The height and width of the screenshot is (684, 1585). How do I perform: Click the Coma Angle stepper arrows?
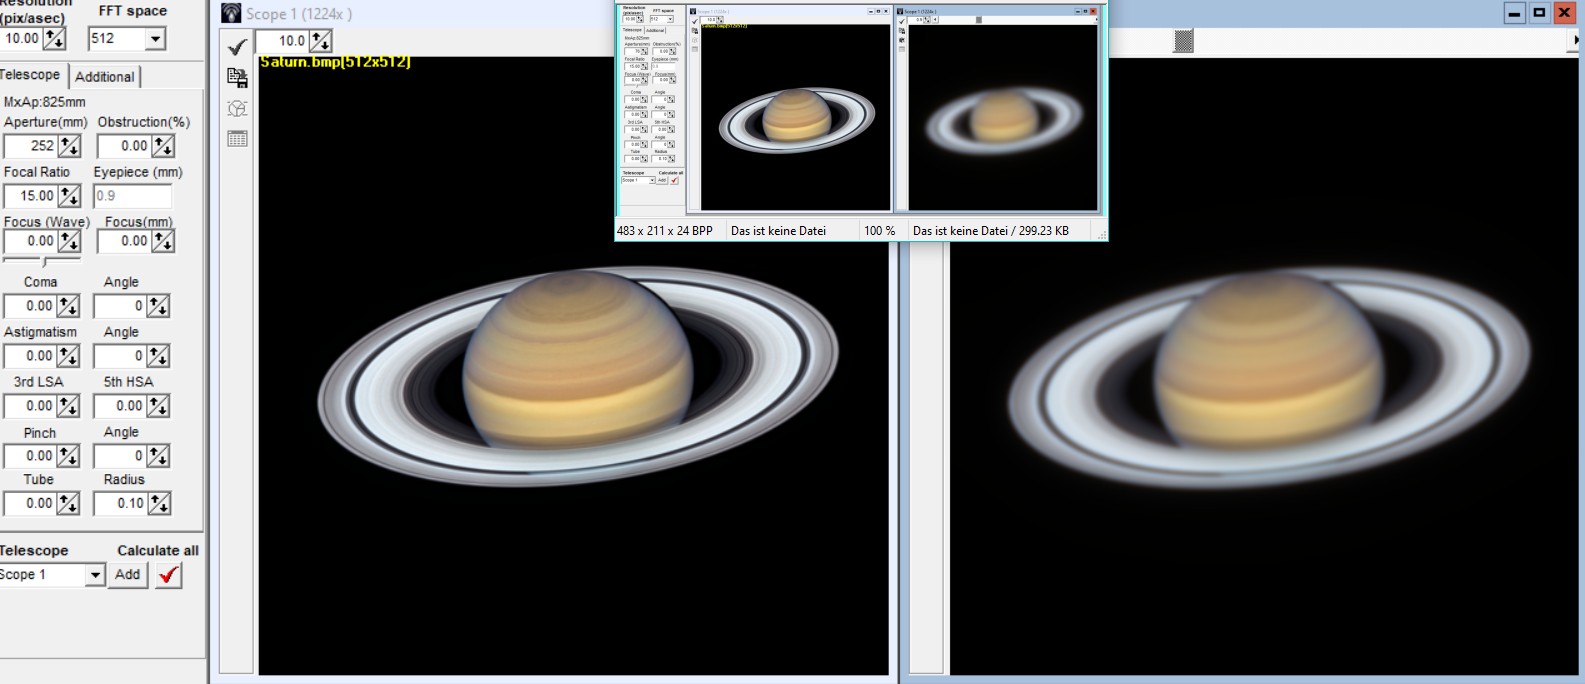158,306
